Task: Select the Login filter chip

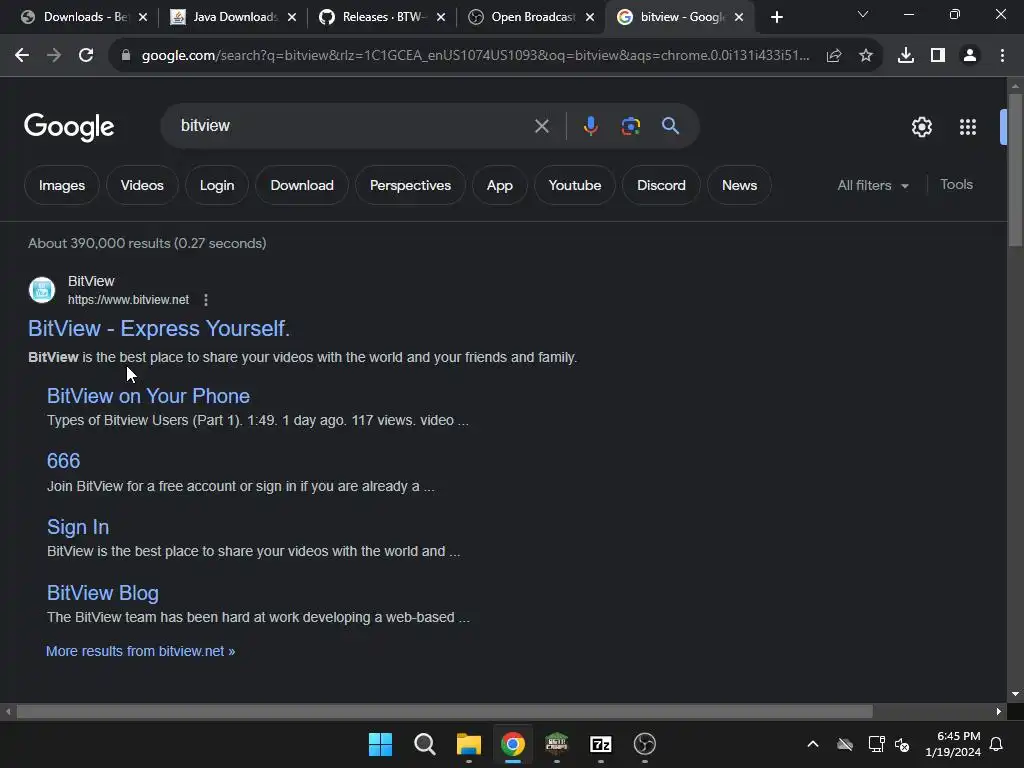Action: coord(217,185)
